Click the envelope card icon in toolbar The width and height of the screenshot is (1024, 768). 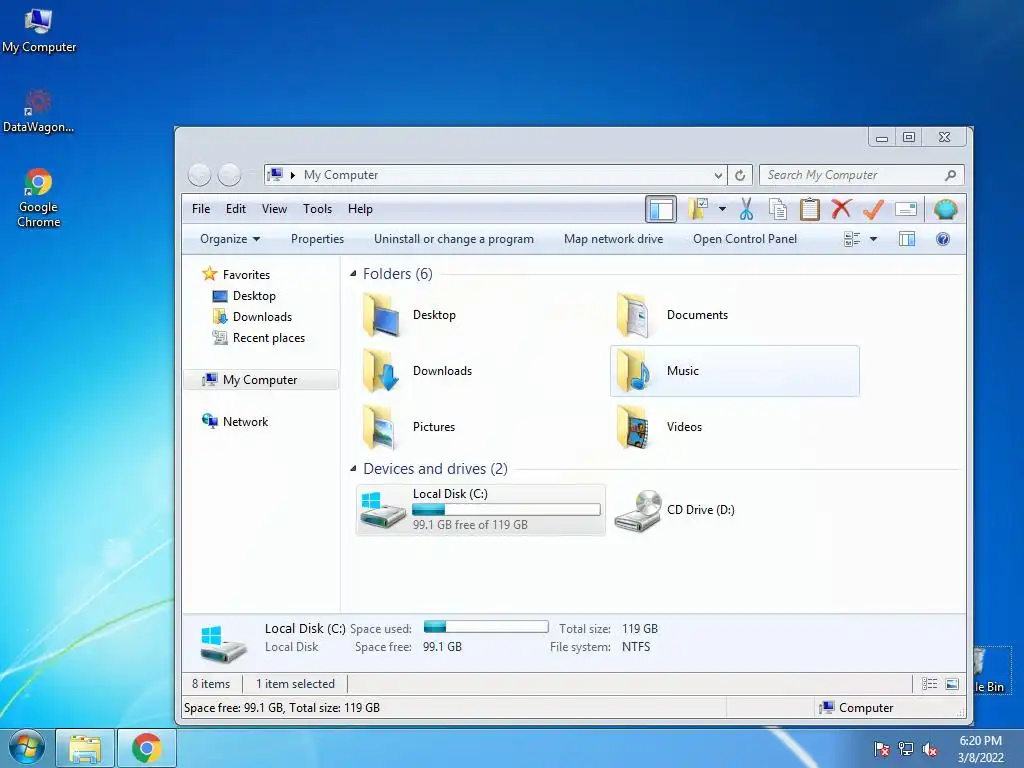point(906,209)
